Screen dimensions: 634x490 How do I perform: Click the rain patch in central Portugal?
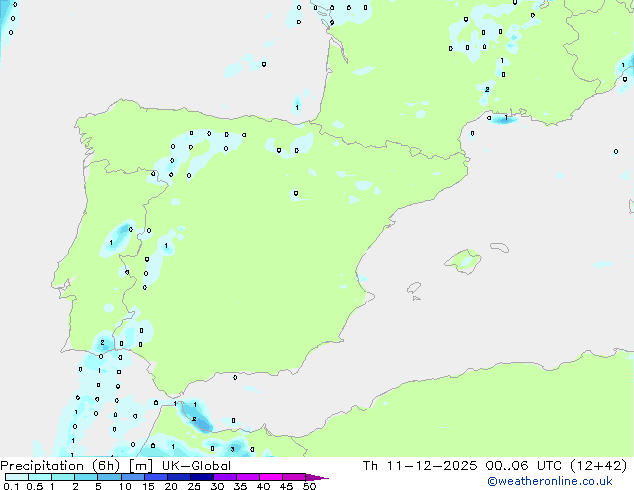point(121,235)
